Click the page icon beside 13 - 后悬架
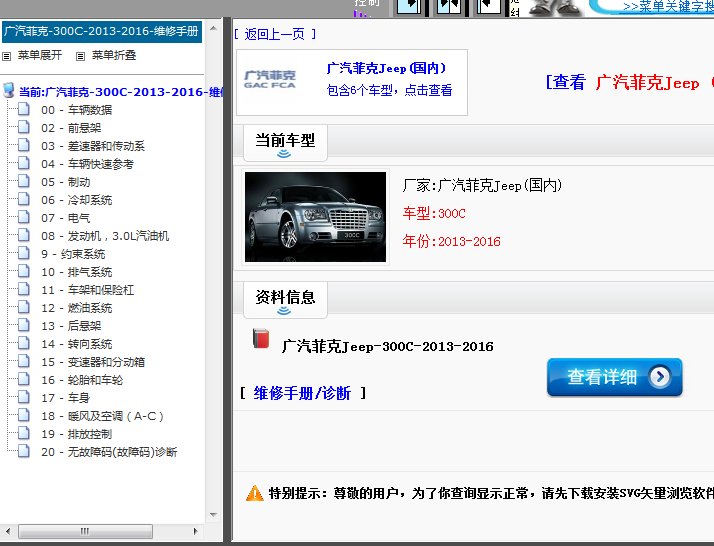Viewport: 714px width, 546px height. tap(24, 325)
